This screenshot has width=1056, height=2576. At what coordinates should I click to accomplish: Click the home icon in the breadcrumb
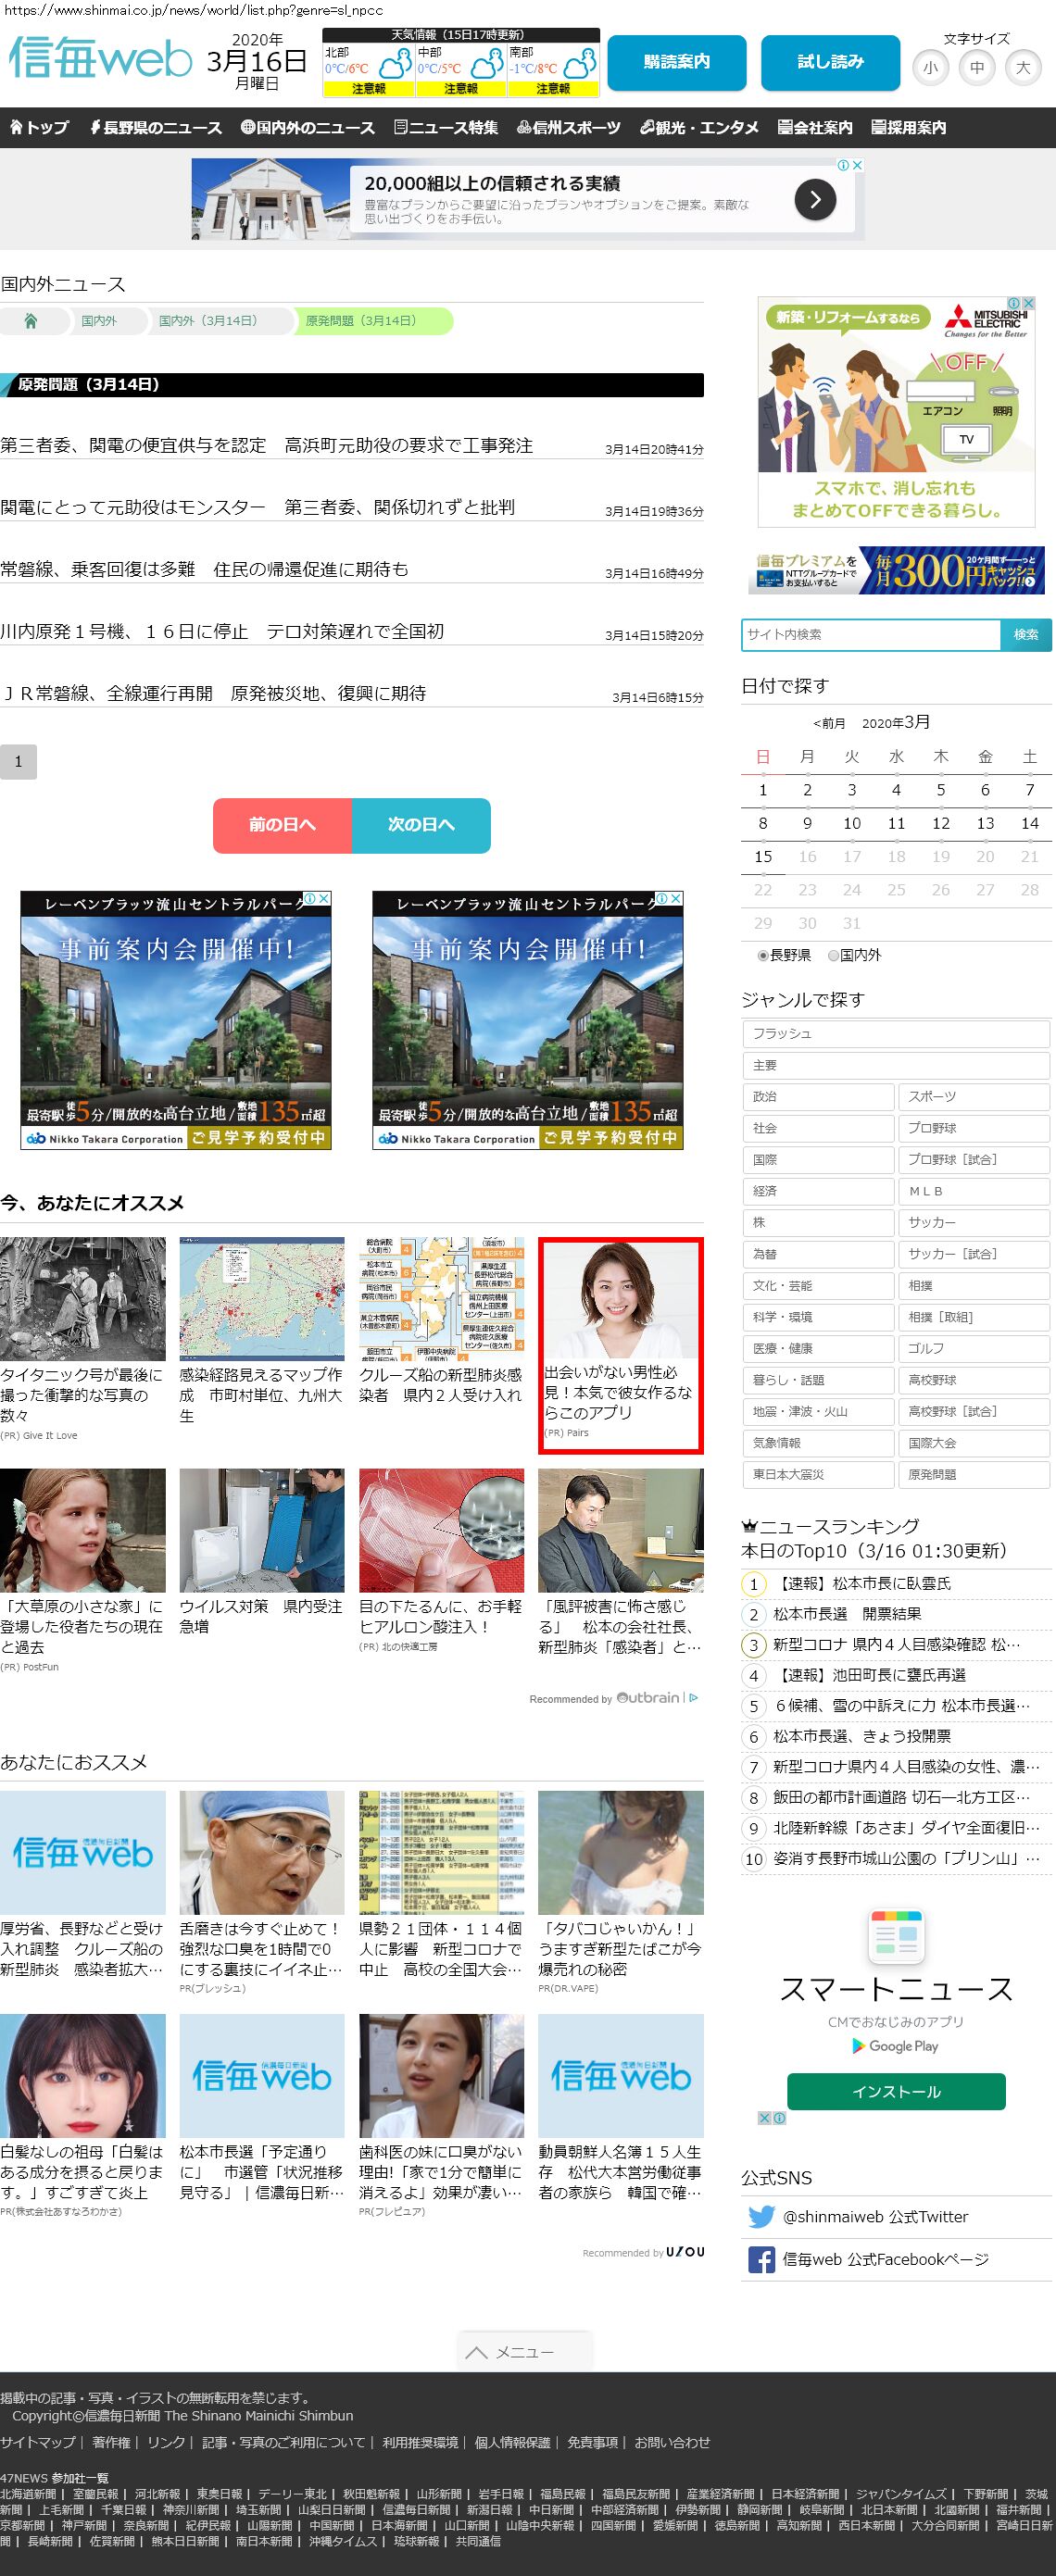31,321
